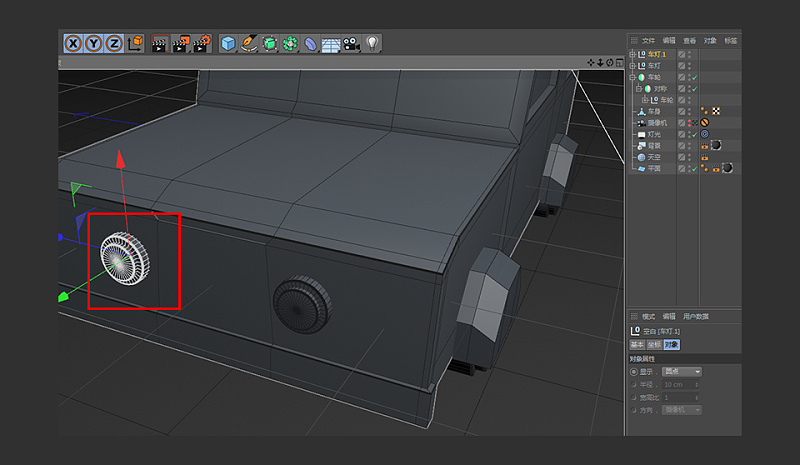
Task: Open the 查看 menu in object manager
Action: [689, 40]
